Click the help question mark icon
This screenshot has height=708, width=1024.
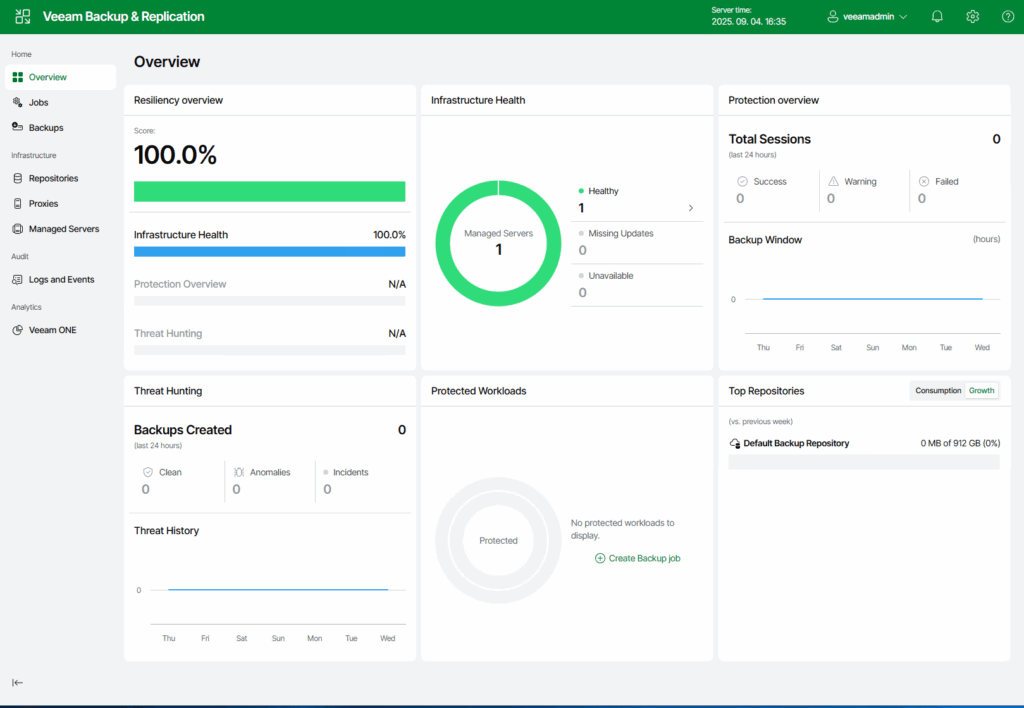[x=1007, y=17]
